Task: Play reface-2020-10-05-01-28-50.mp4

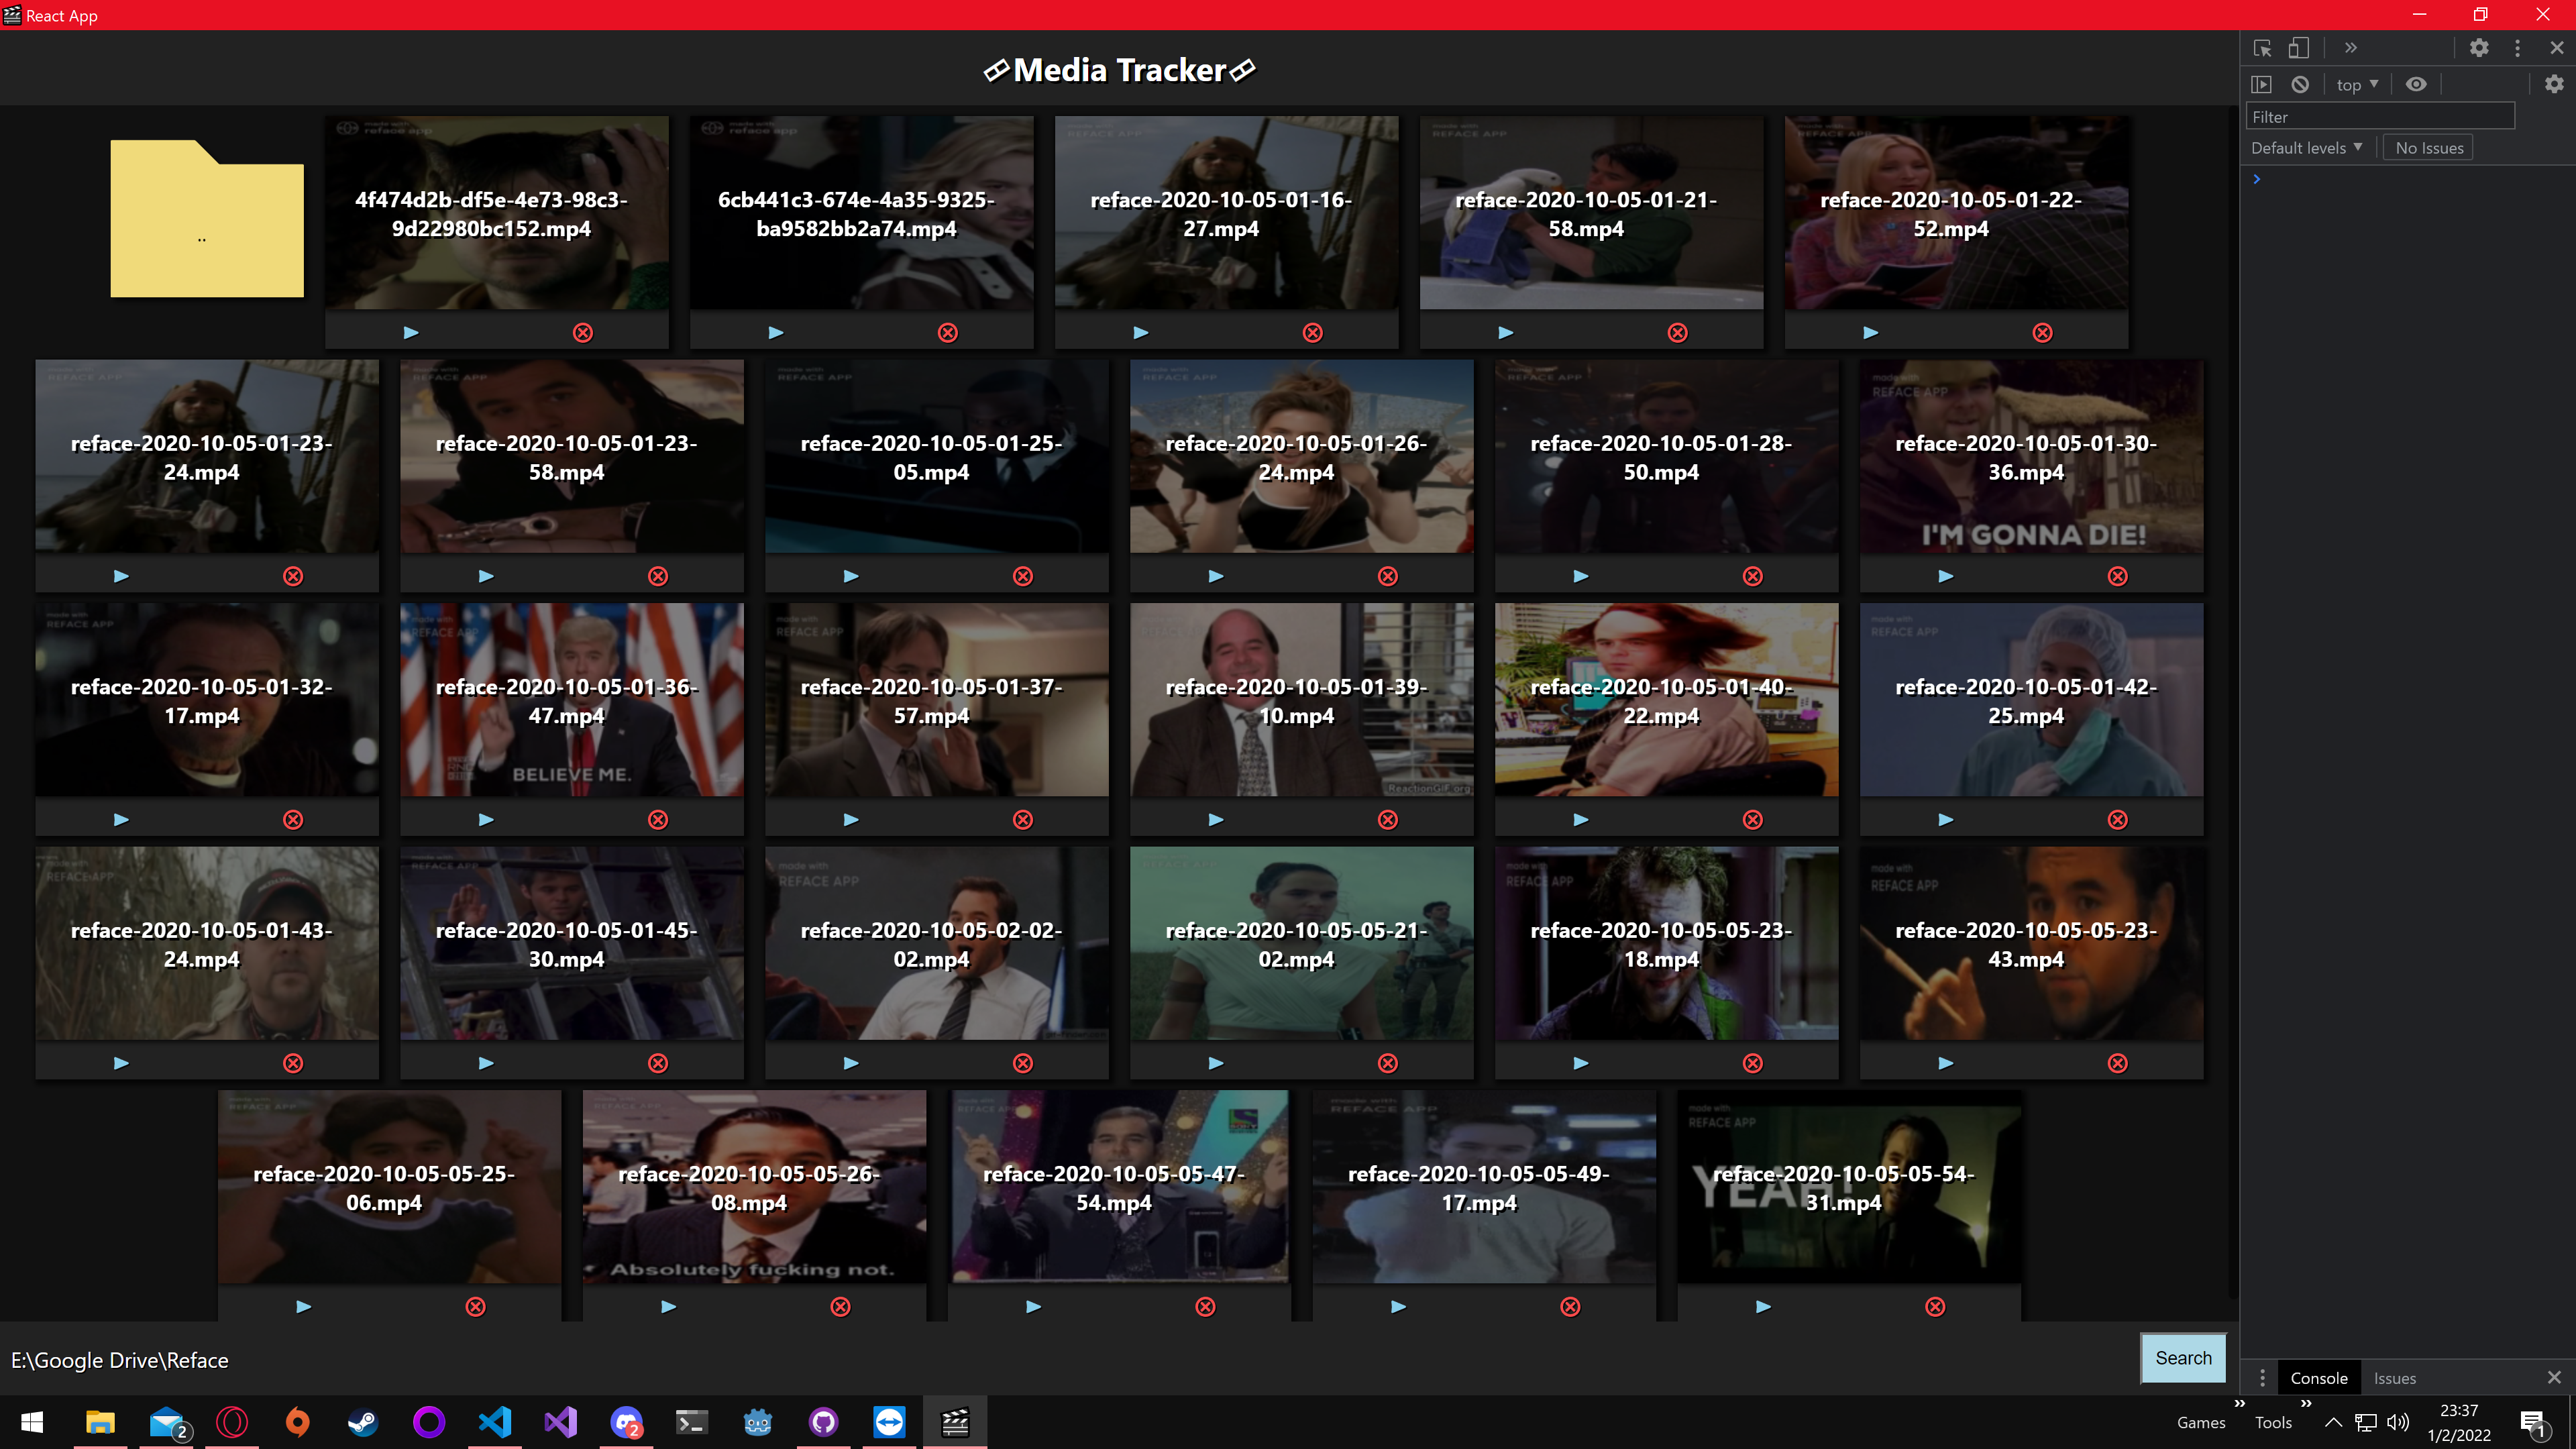Action: 1581,576
